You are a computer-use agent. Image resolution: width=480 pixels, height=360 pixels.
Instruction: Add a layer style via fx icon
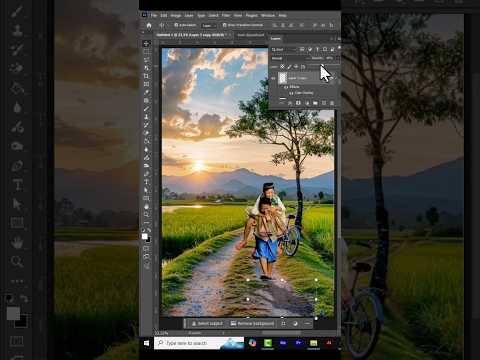290,103
